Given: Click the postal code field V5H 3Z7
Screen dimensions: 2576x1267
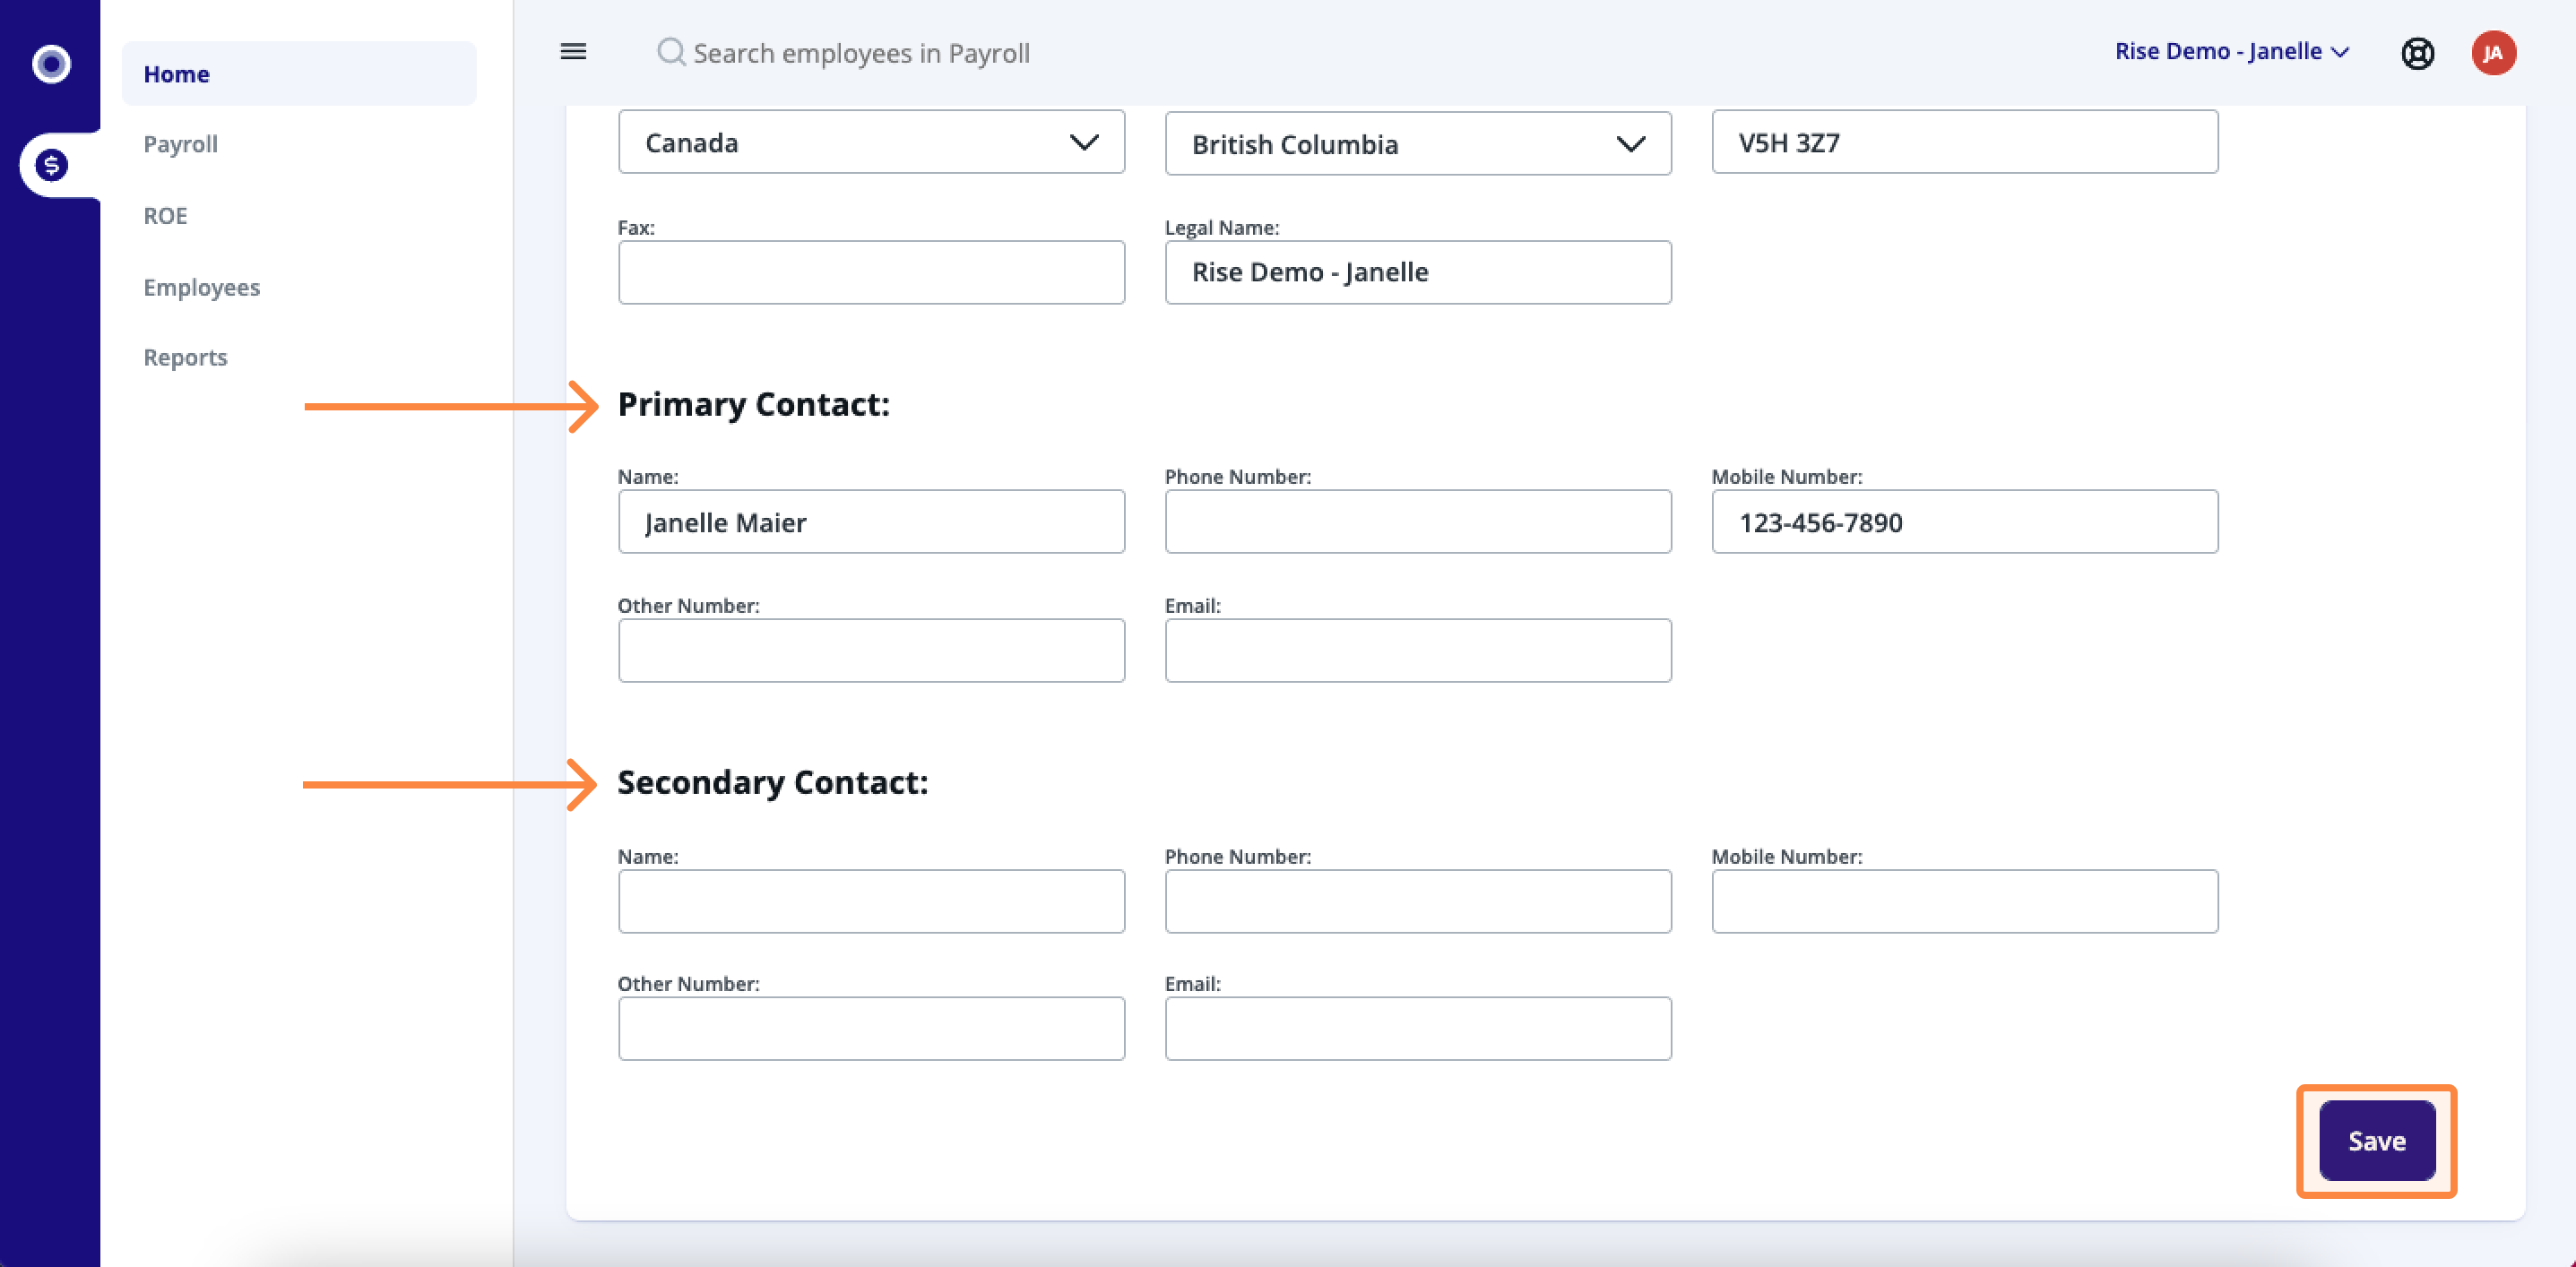Looking at the screenshot, I should (x=1964, y=142).
